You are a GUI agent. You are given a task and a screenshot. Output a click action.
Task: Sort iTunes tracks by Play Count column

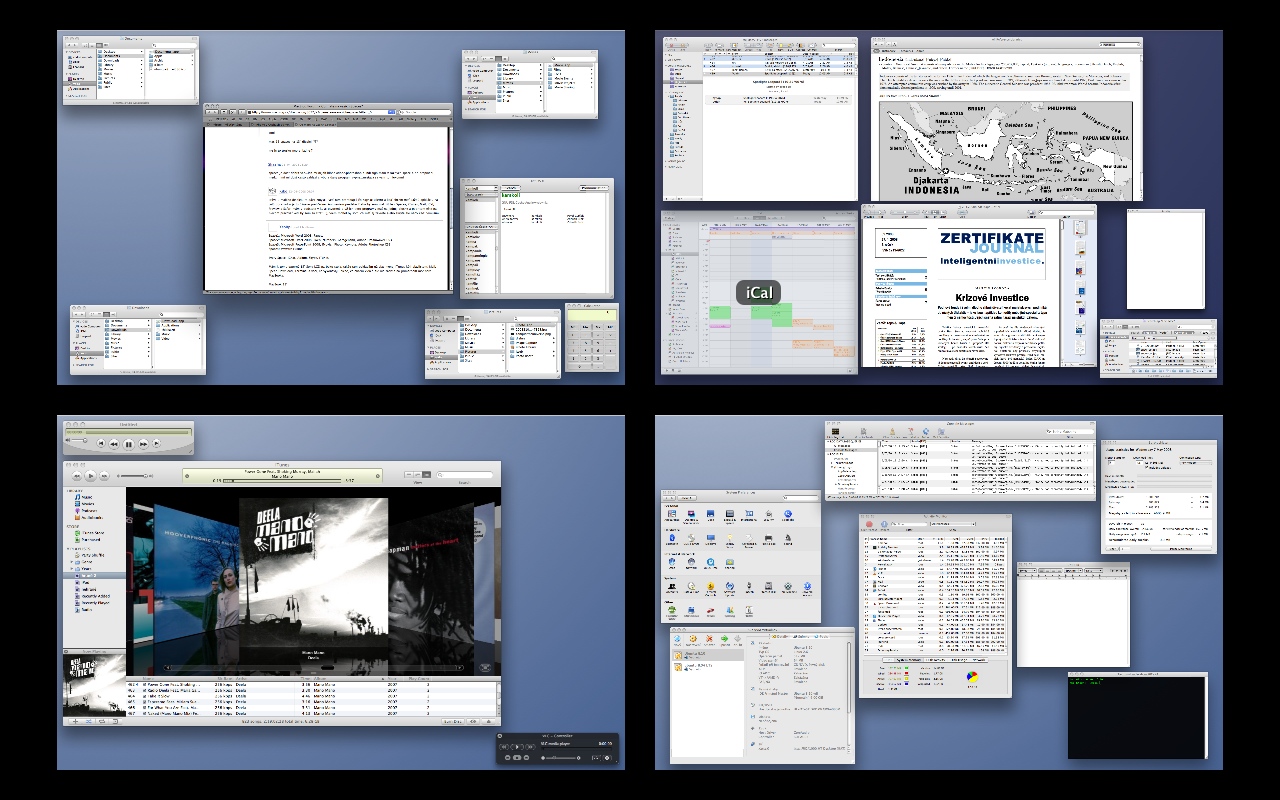pyautogui.click(x=419, y=679)
